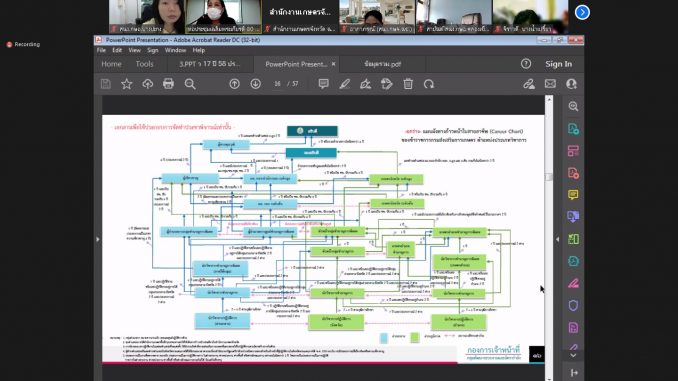This screenshot has height=381, width=678.
Task: Add a comment with speech bubble icon
Action: [x=323, y=84]
